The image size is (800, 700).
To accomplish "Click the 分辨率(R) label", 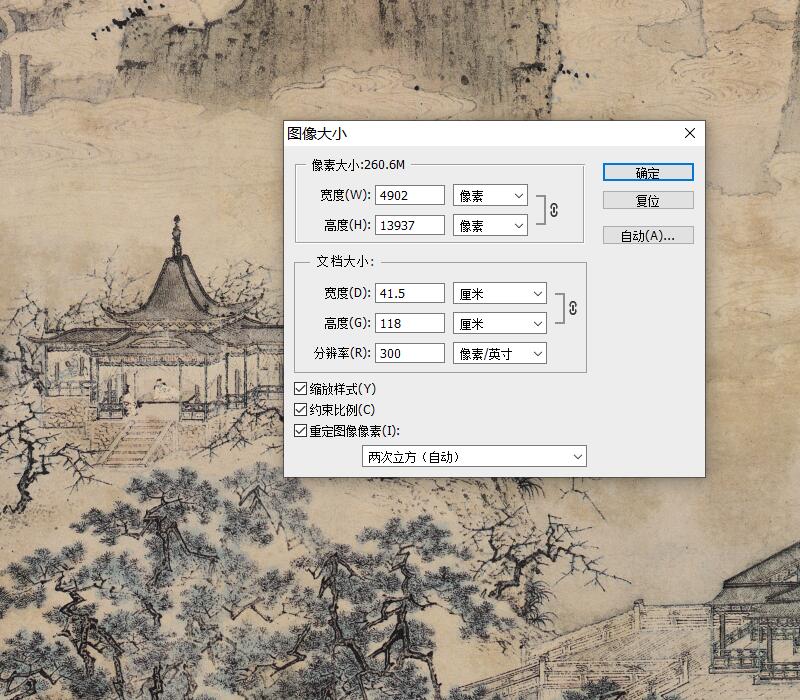I will tap(342, 353).
